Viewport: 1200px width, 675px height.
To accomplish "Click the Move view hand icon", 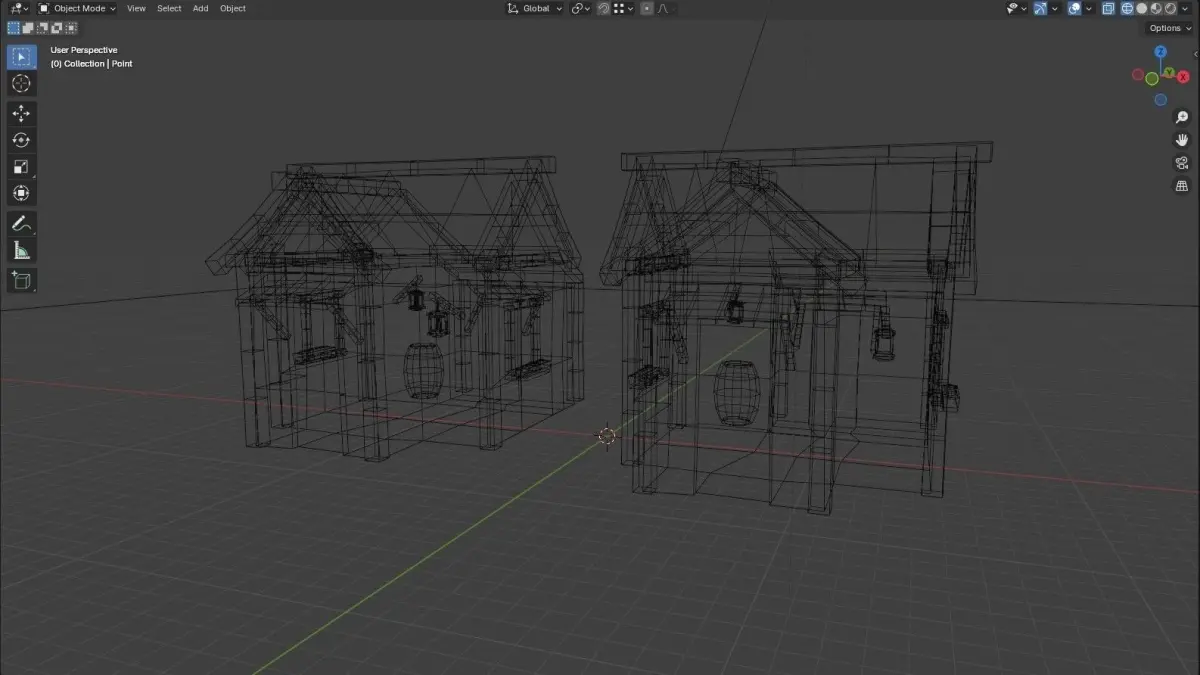I will [x=1182, y=140].
